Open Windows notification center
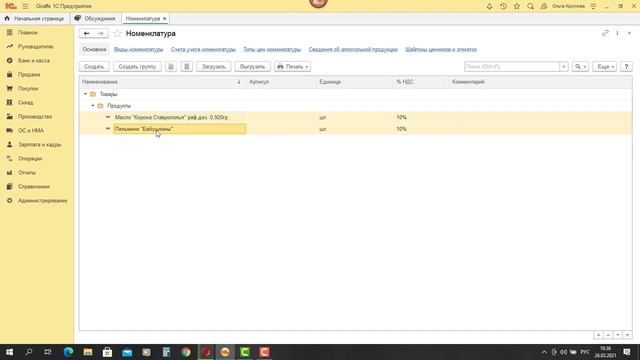This screenshot has height=360, width=640. [x=627, y=352]
